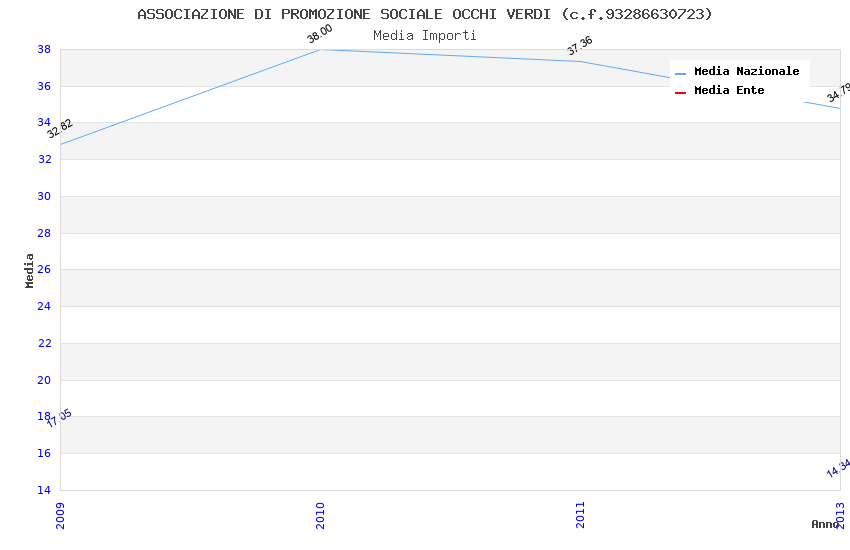Click the x-axis title Anno
The height and width of the screenshot is (550, 850).
point(825,524)
